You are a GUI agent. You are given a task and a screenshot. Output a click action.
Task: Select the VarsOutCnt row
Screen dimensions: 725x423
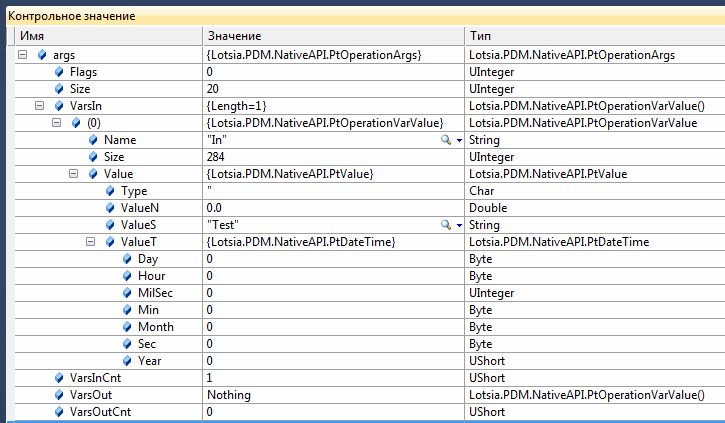pyautogui.click(x=100, y=412)
